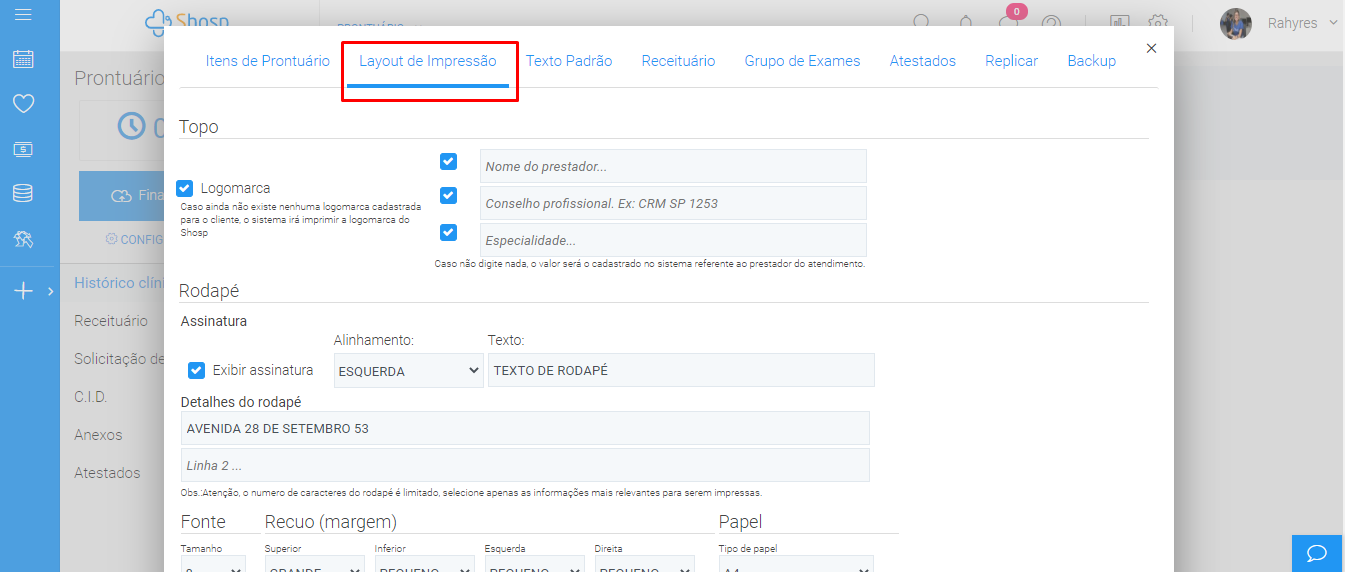Focus the Linha 2 footer field
The height and width of the screenshot is (572, 1345).
coord(525,465)
